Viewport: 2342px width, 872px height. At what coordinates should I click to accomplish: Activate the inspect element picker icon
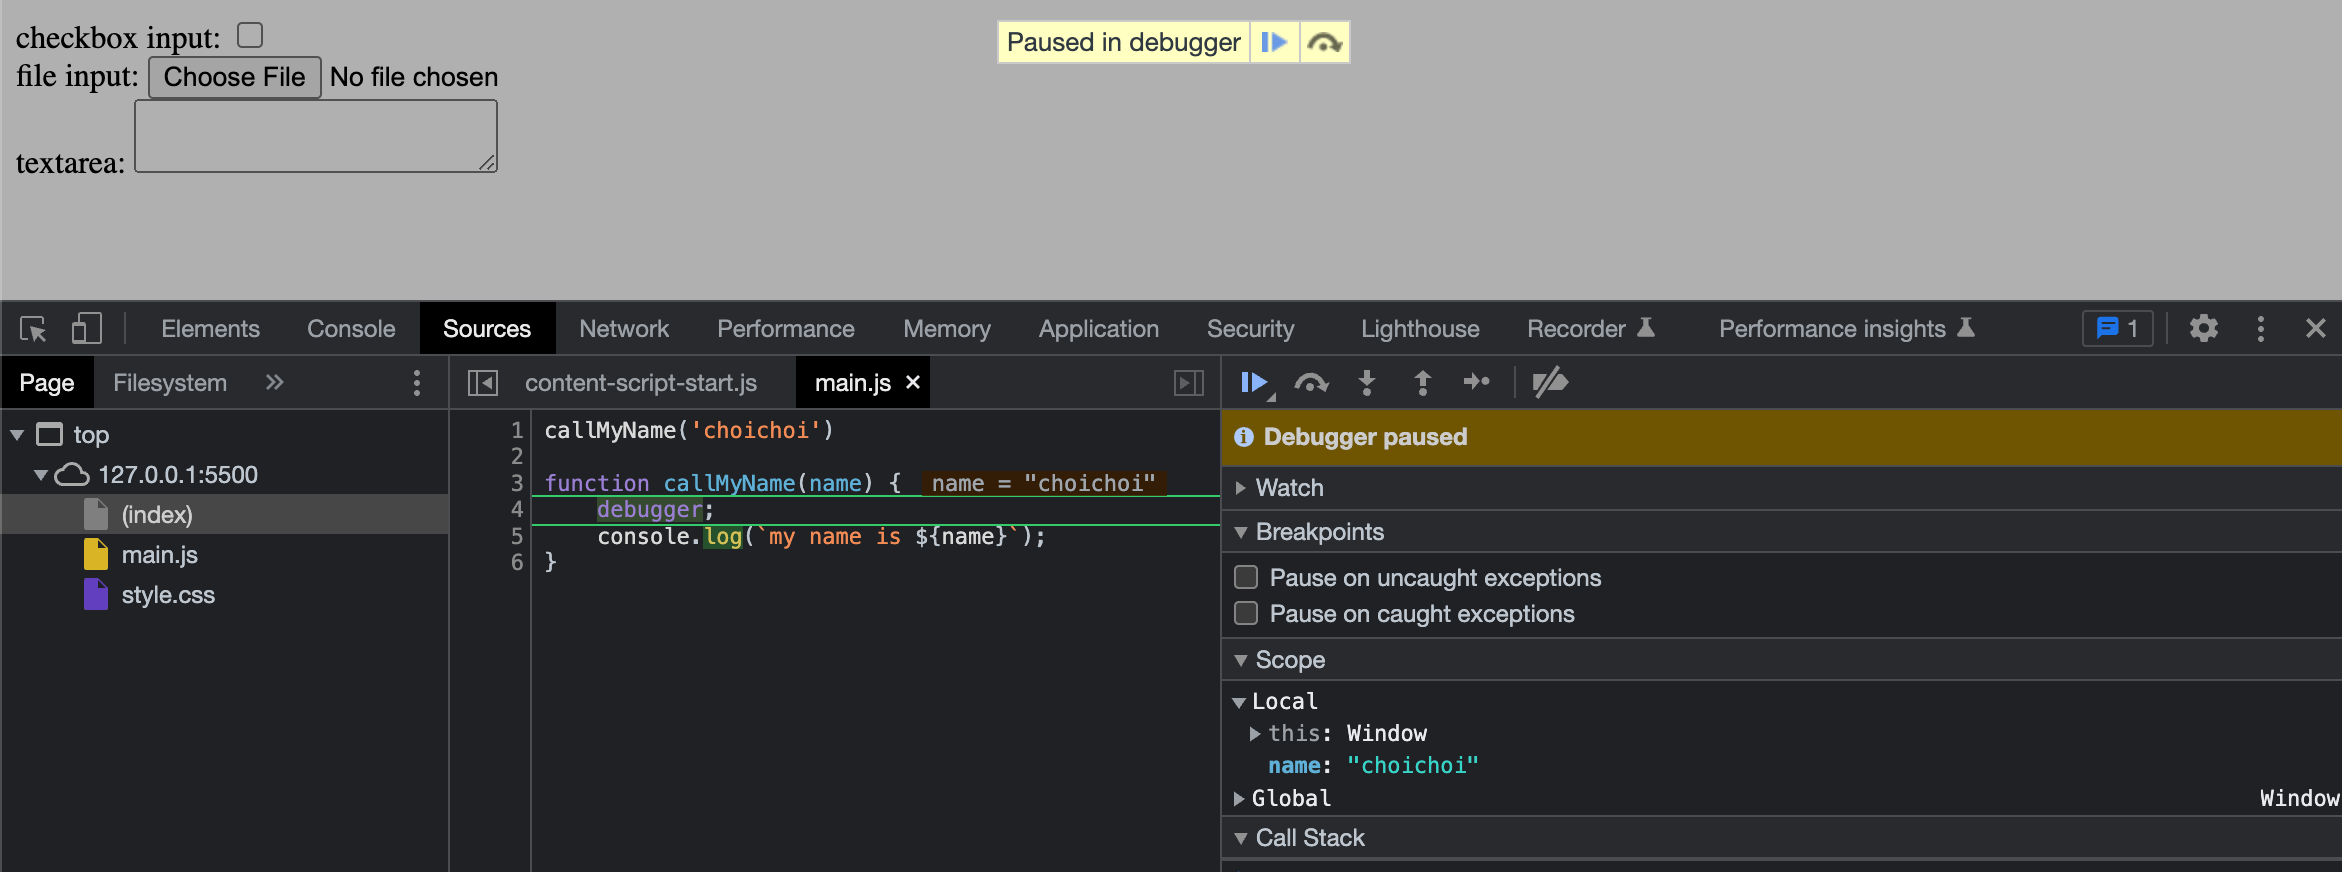33,329
